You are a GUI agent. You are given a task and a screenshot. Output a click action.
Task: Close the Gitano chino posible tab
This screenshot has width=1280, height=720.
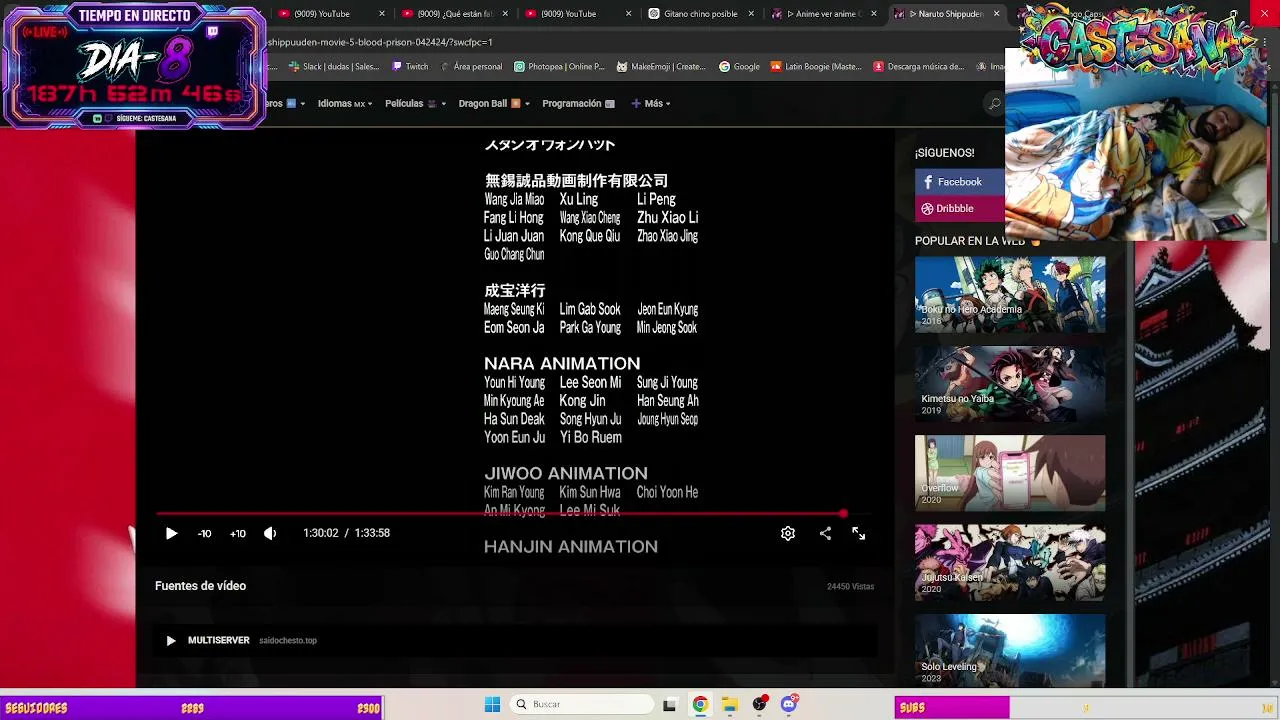752,14
